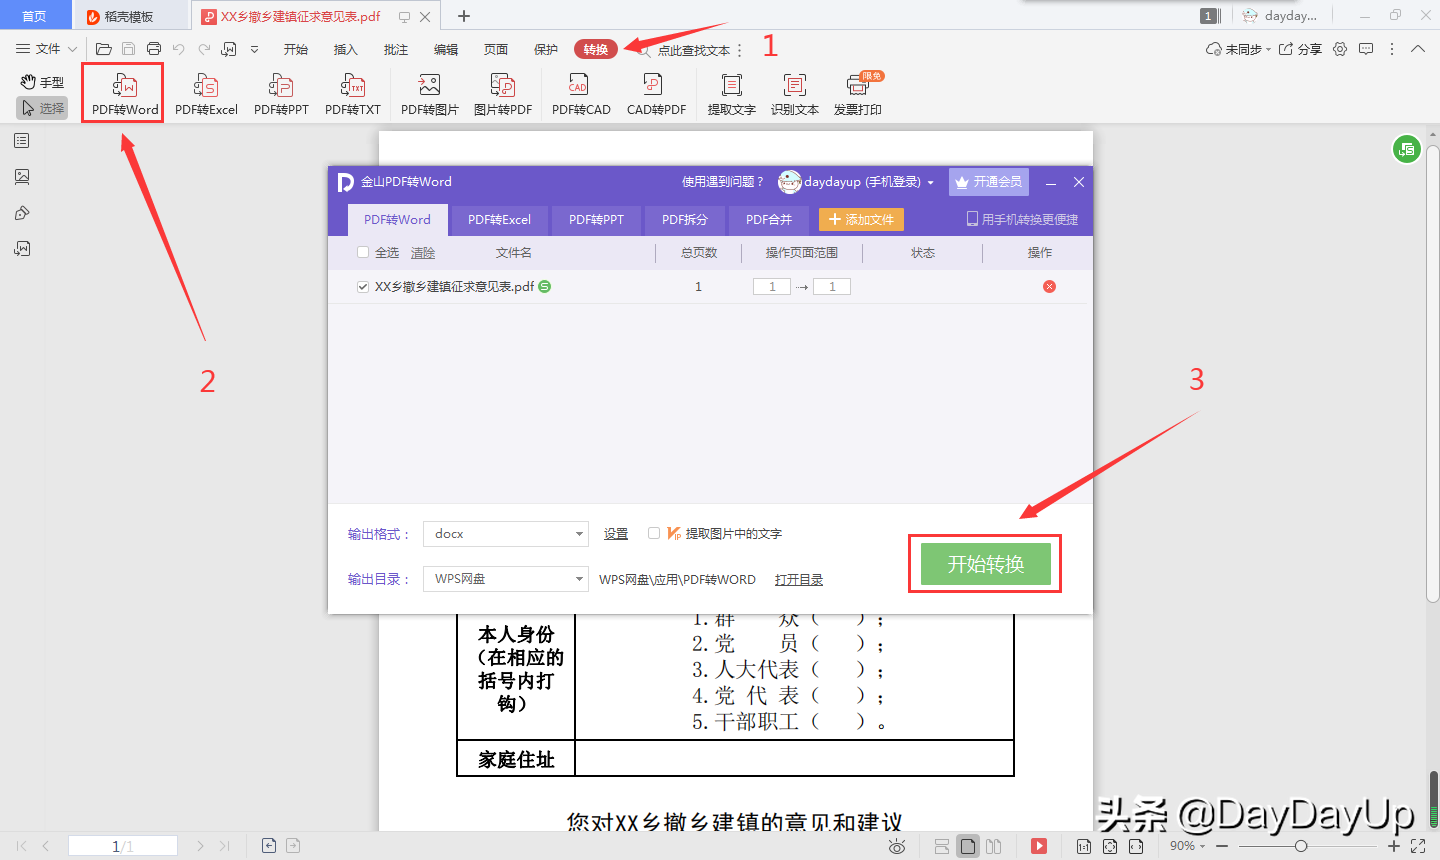
Task: Switch to the PDF拆分 dialog tab
Action: tap(685, 220)
